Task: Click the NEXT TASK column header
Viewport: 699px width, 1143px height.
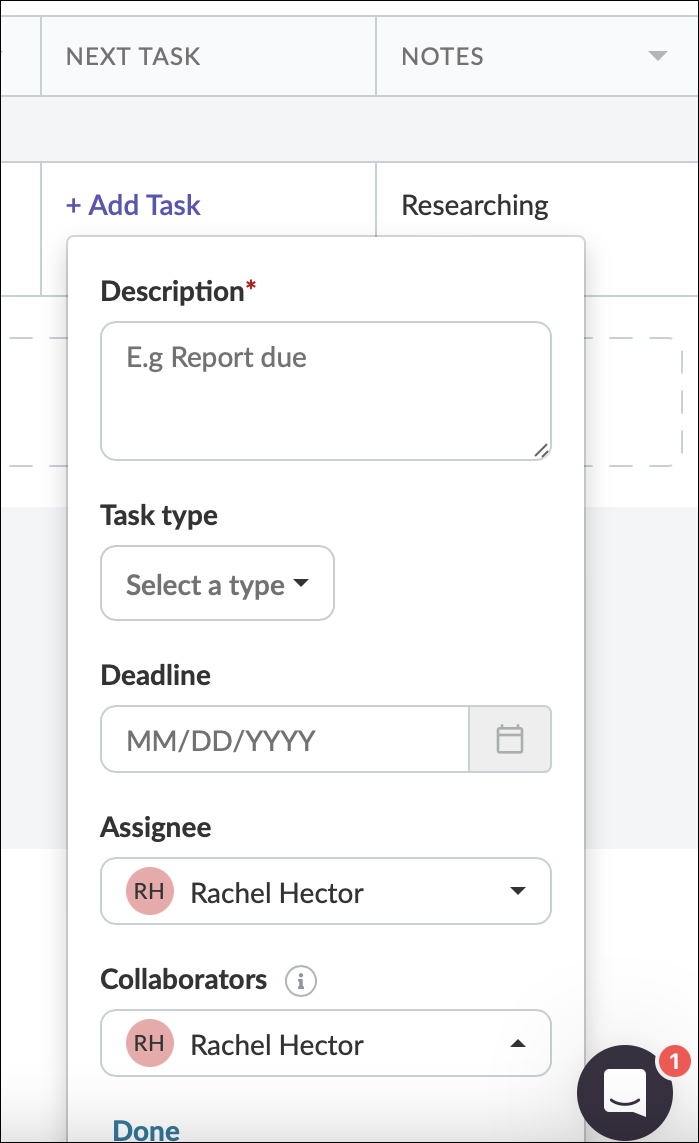Action: point(133,56)
